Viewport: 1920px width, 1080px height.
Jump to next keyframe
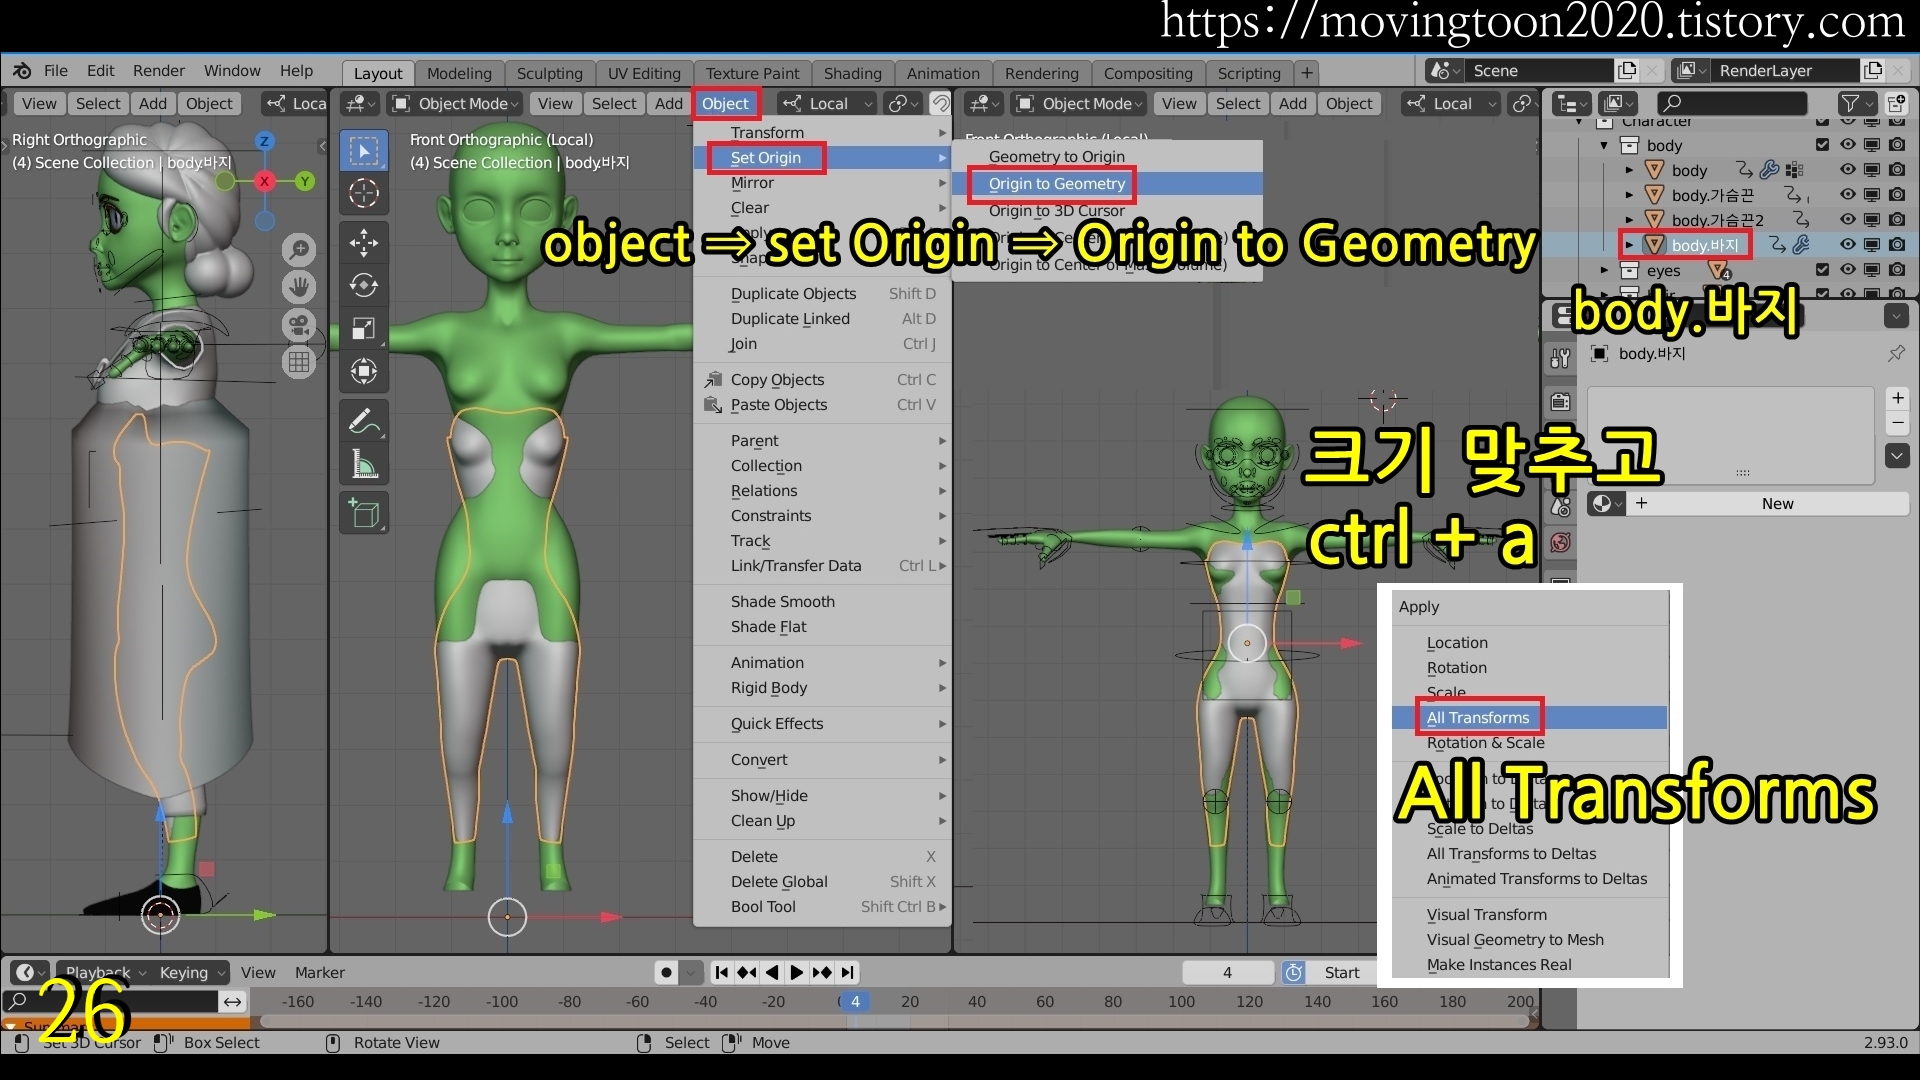[x=822, y=972]
